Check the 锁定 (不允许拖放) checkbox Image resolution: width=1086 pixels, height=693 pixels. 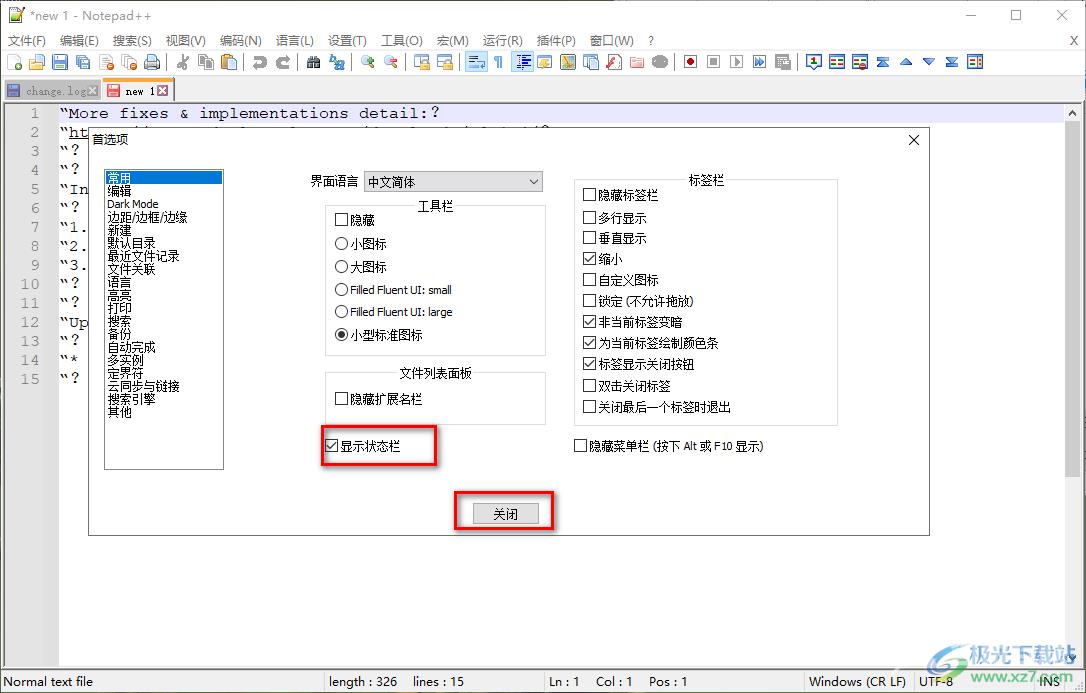tap(589, 300)
